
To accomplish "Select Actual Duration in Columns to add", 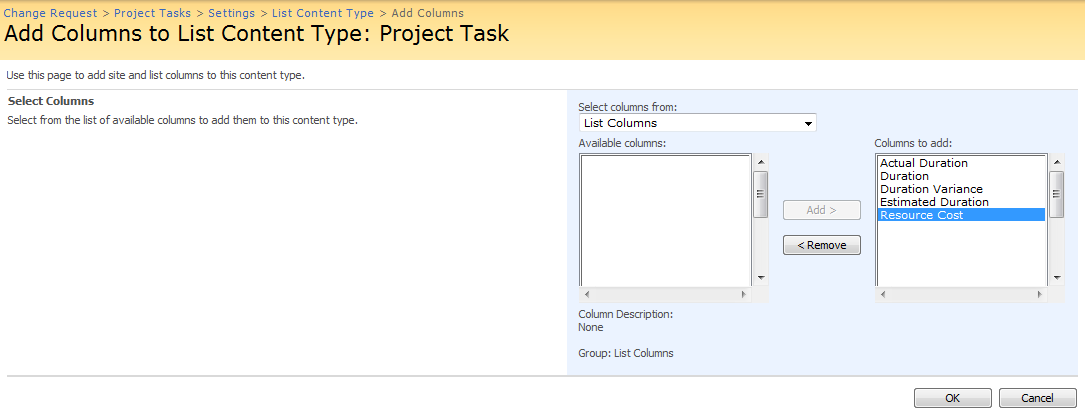I will [961, 163].
